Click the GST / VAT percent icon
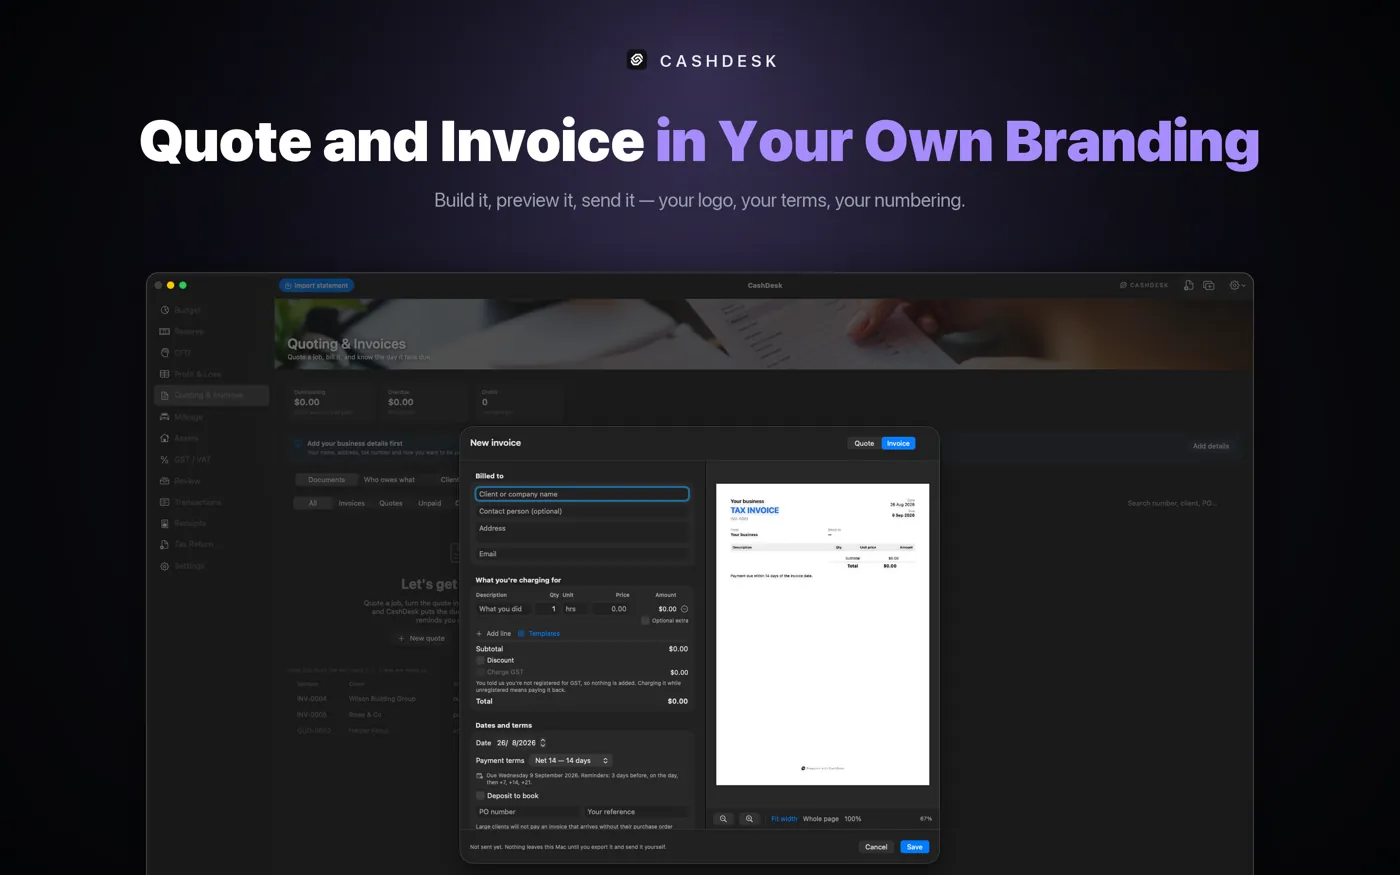The height and width of the screenshot is (875, 1400). tap(165, 460)
